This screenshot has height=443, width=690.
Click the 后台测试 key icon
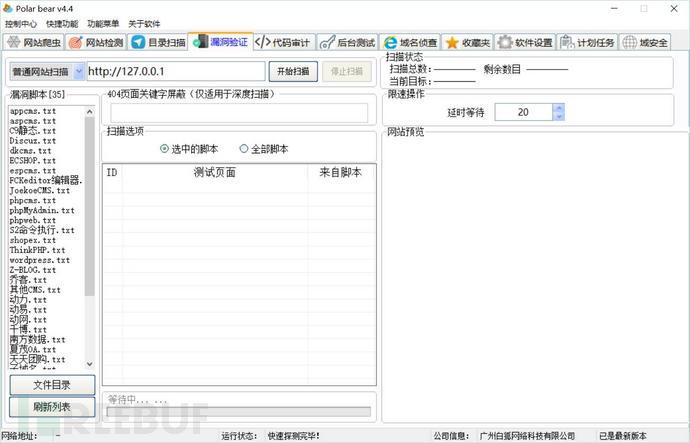coord(327,42)
